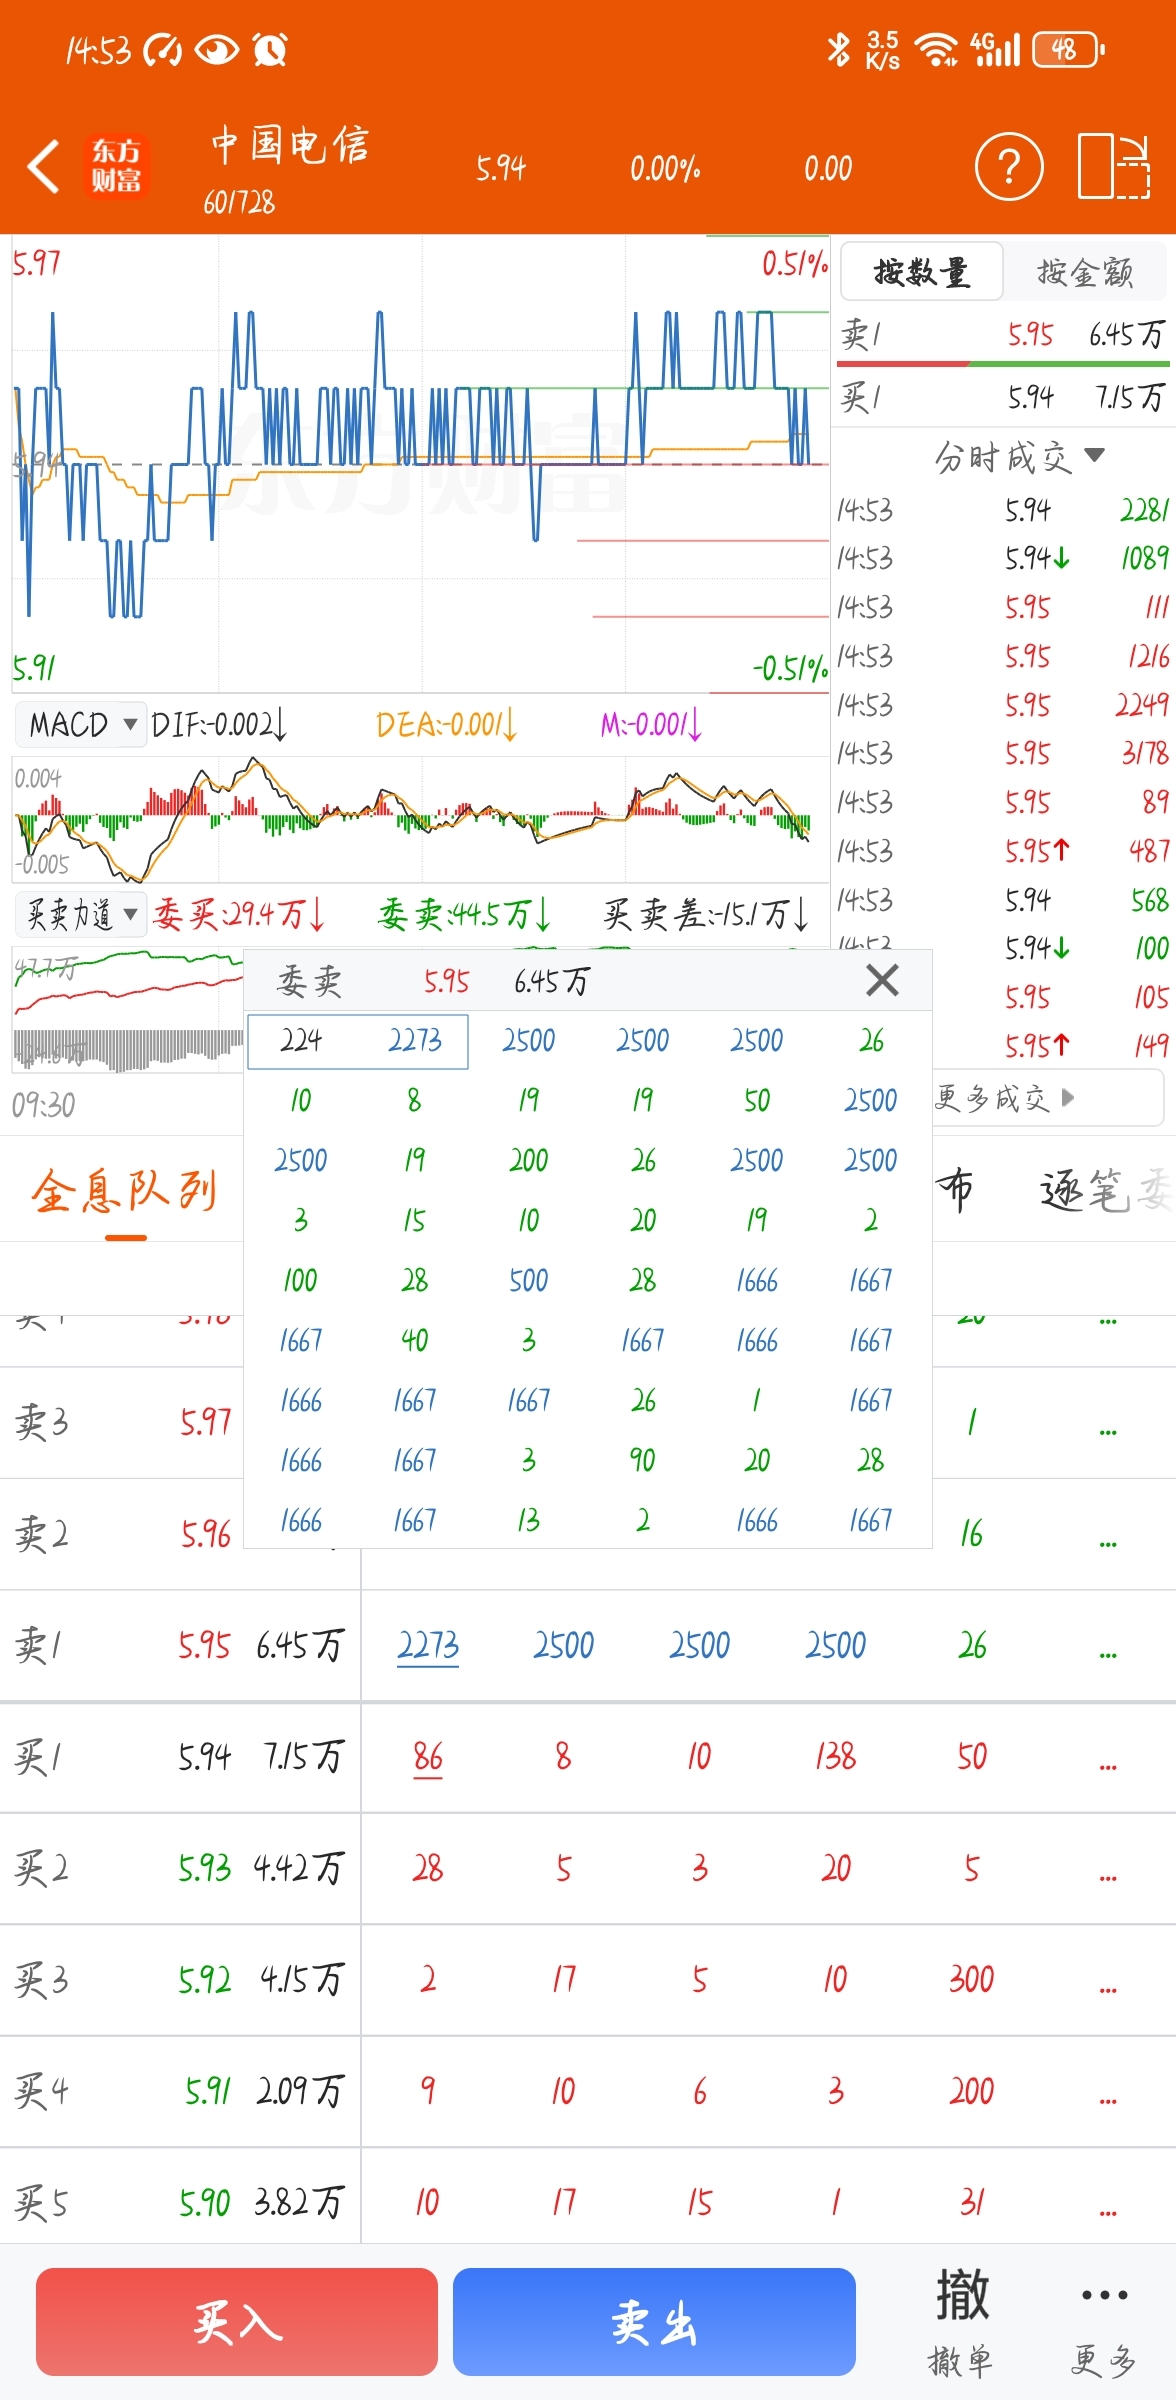Tap order 200 in 买4 row

[971, 2092]
